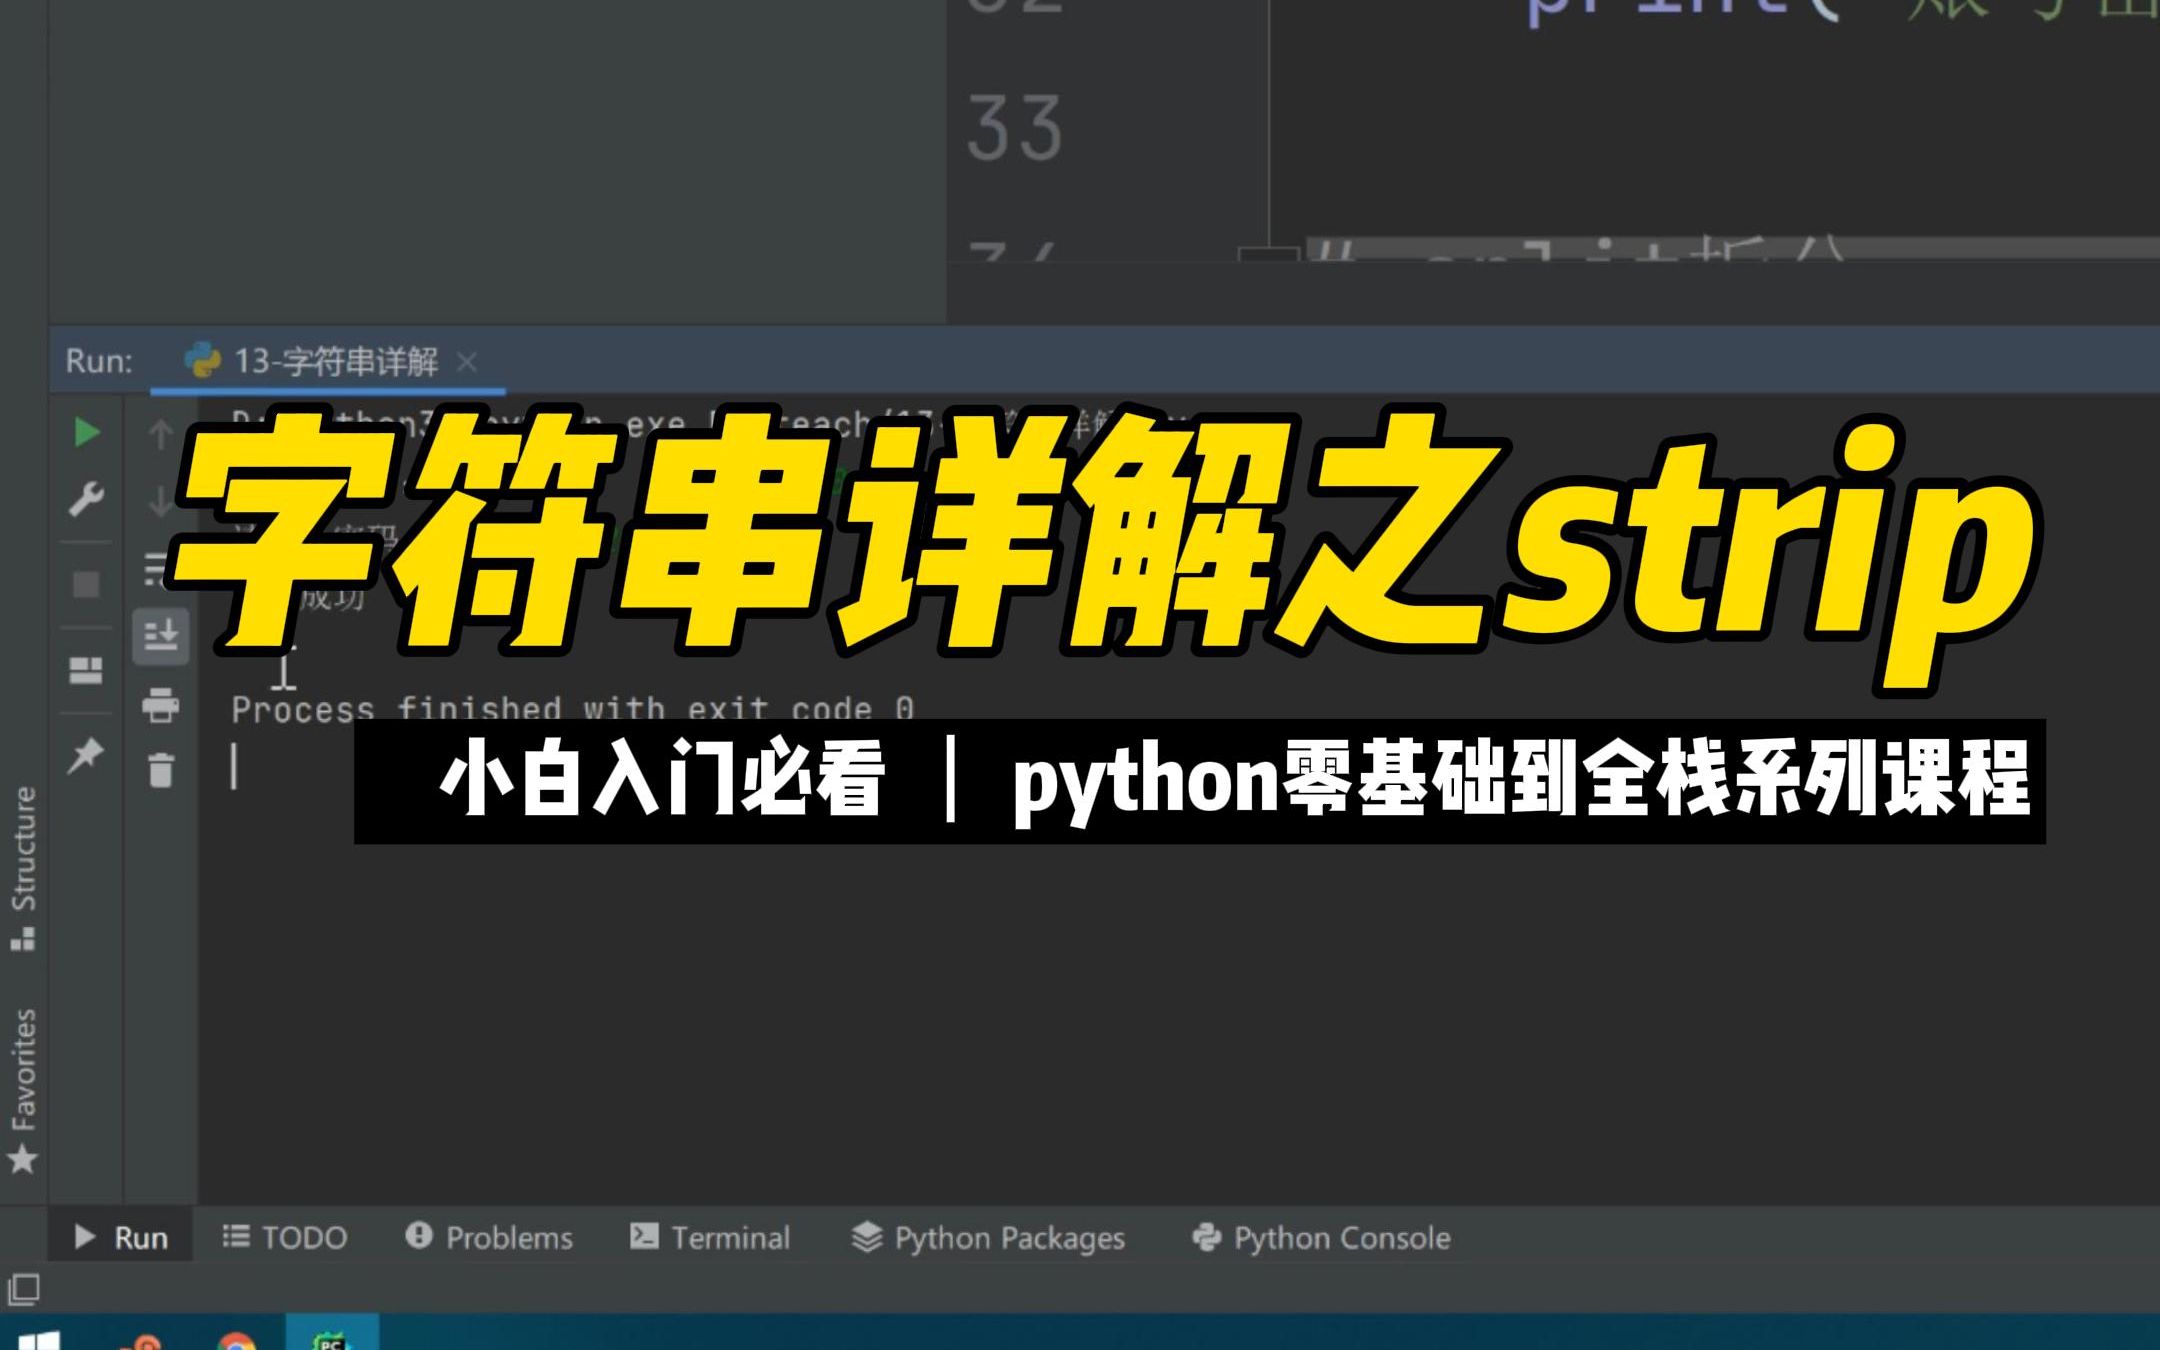Open the TODO tool window
The image size is (2160, 1350).
(284, 1238)
